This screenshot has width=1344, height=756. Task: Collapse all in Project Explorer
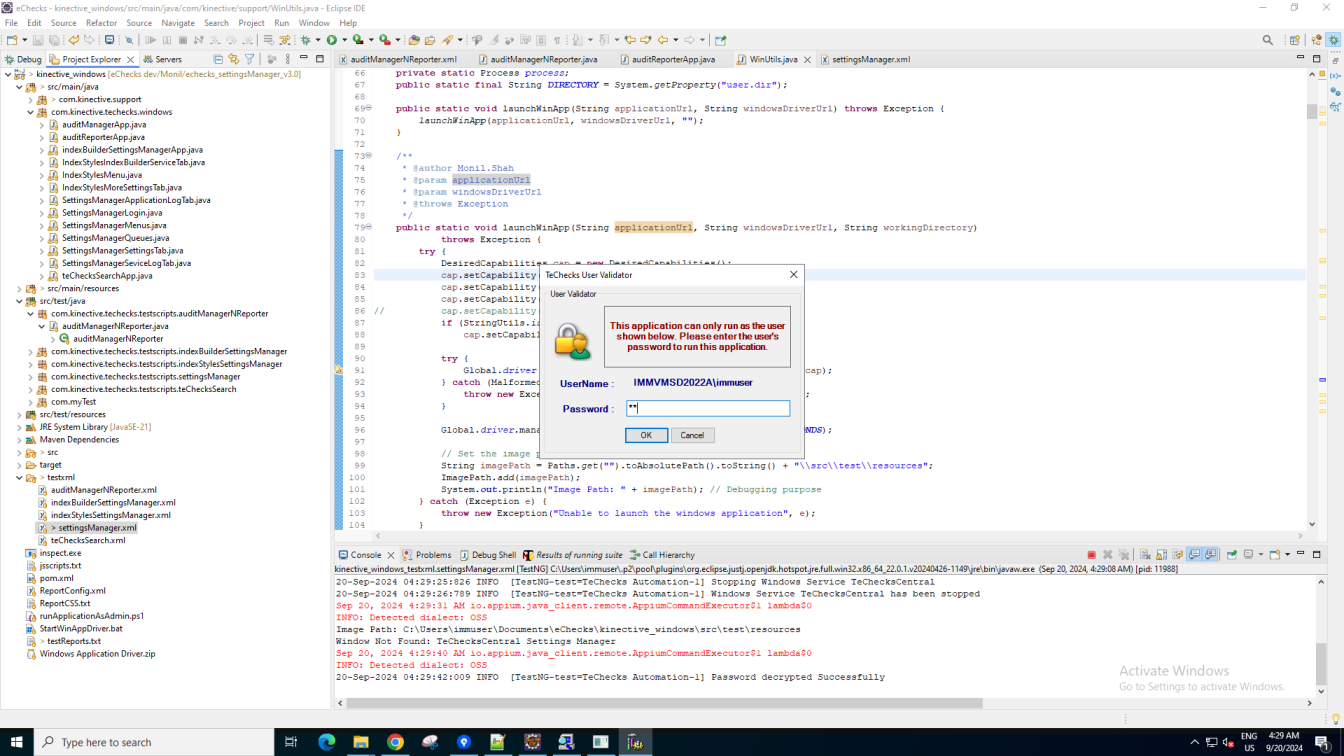(x=218, y=59)
